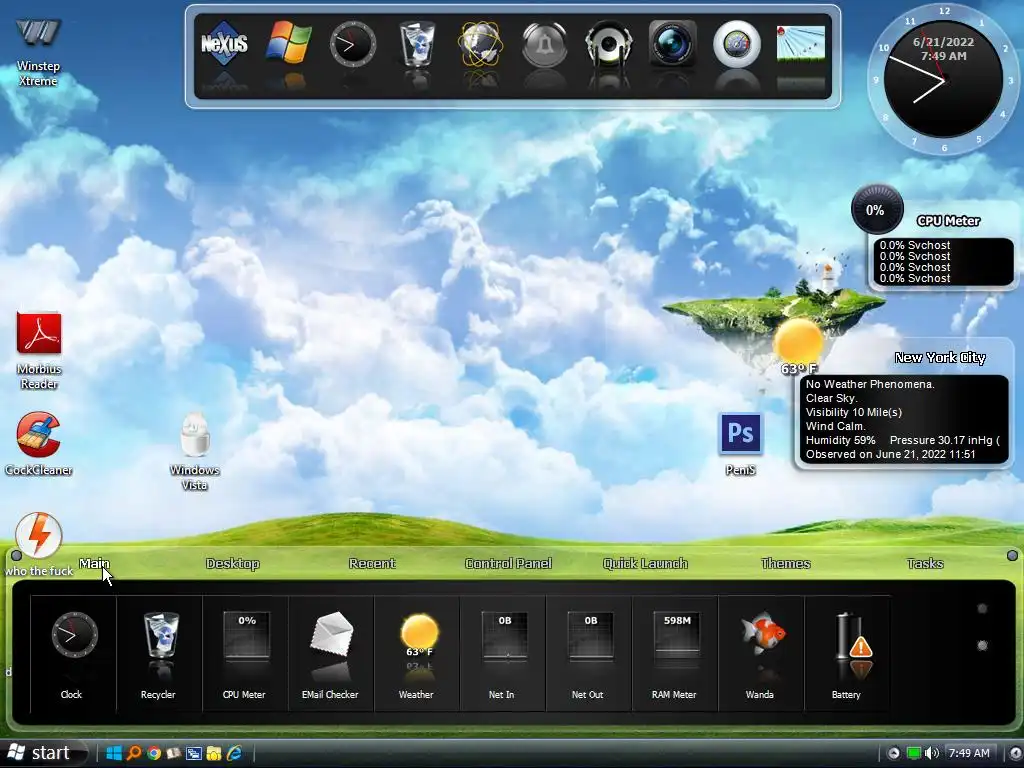Click the round knob at shelf top-right corner
Viewport: 1024px width, 768px height.
point(1012,555)
